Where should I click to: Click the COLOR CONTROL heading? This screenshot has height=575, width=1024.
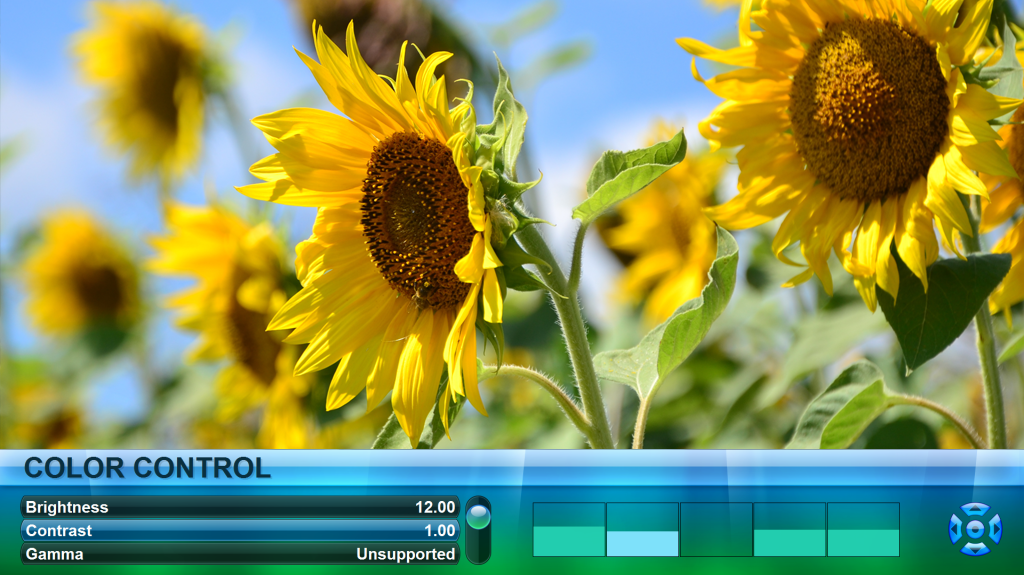coord(148,468)
